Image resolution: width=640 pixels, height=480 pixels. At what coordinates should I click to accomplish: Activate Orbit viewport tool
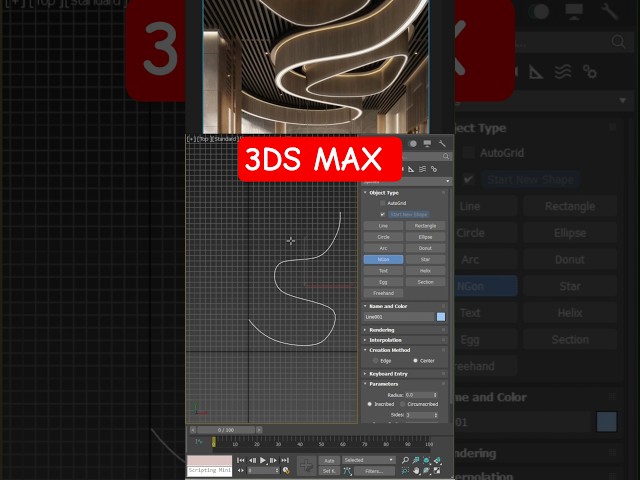pyautogui.click(x=427, y=471)
